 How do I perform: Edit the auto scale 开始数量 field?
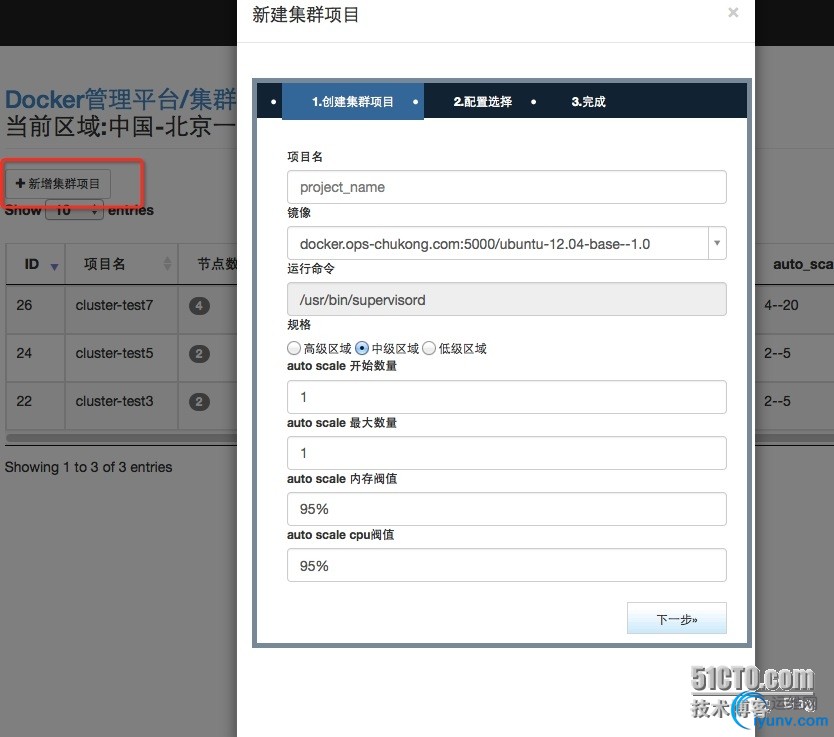pos(506,397)
